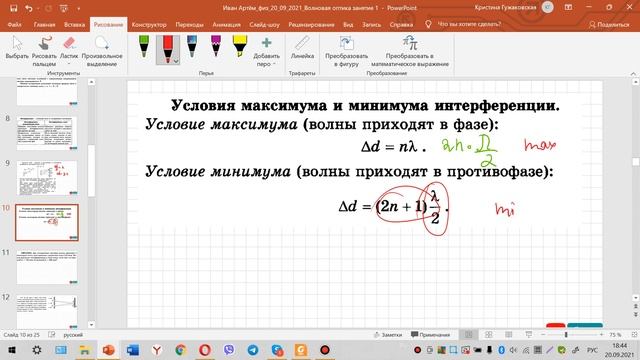
Task: Toggle the Линейка ruler stencil
Action: tap(302, 48)
